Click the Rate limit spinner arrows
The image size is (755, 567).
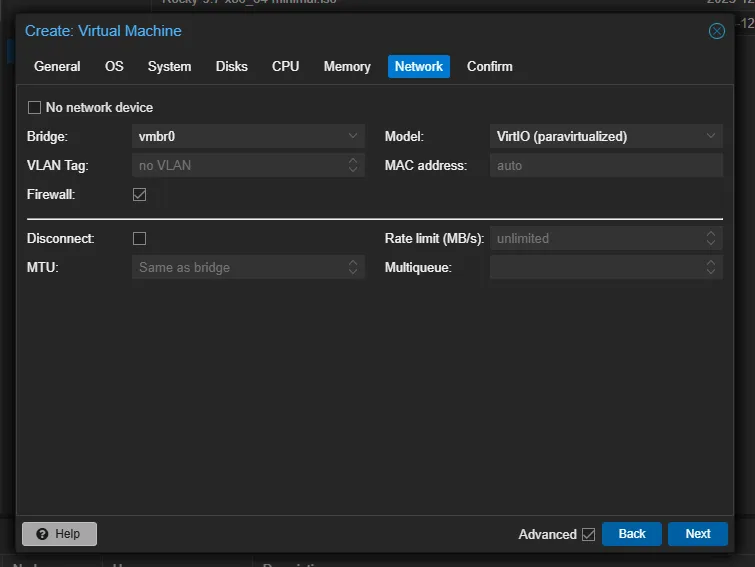tap(711, 238)
